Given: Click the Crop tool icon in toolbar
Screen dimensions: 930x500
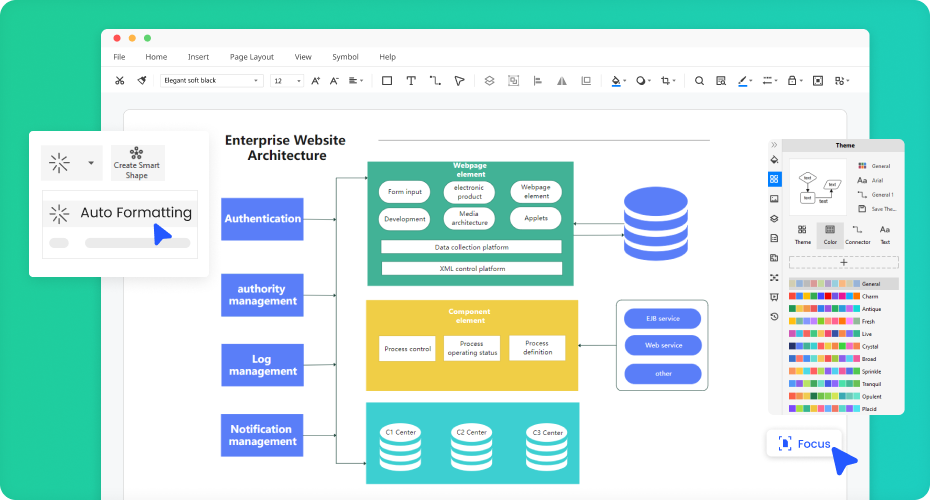Looking at the screenshot, I should (666, 81).
